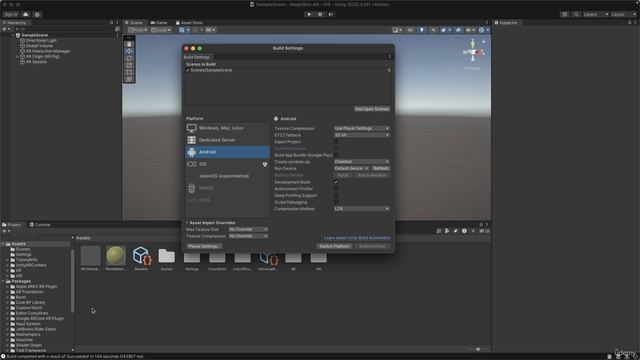Switch to the Console tab
Screen dimensions: 640x360
pos(40,225)
